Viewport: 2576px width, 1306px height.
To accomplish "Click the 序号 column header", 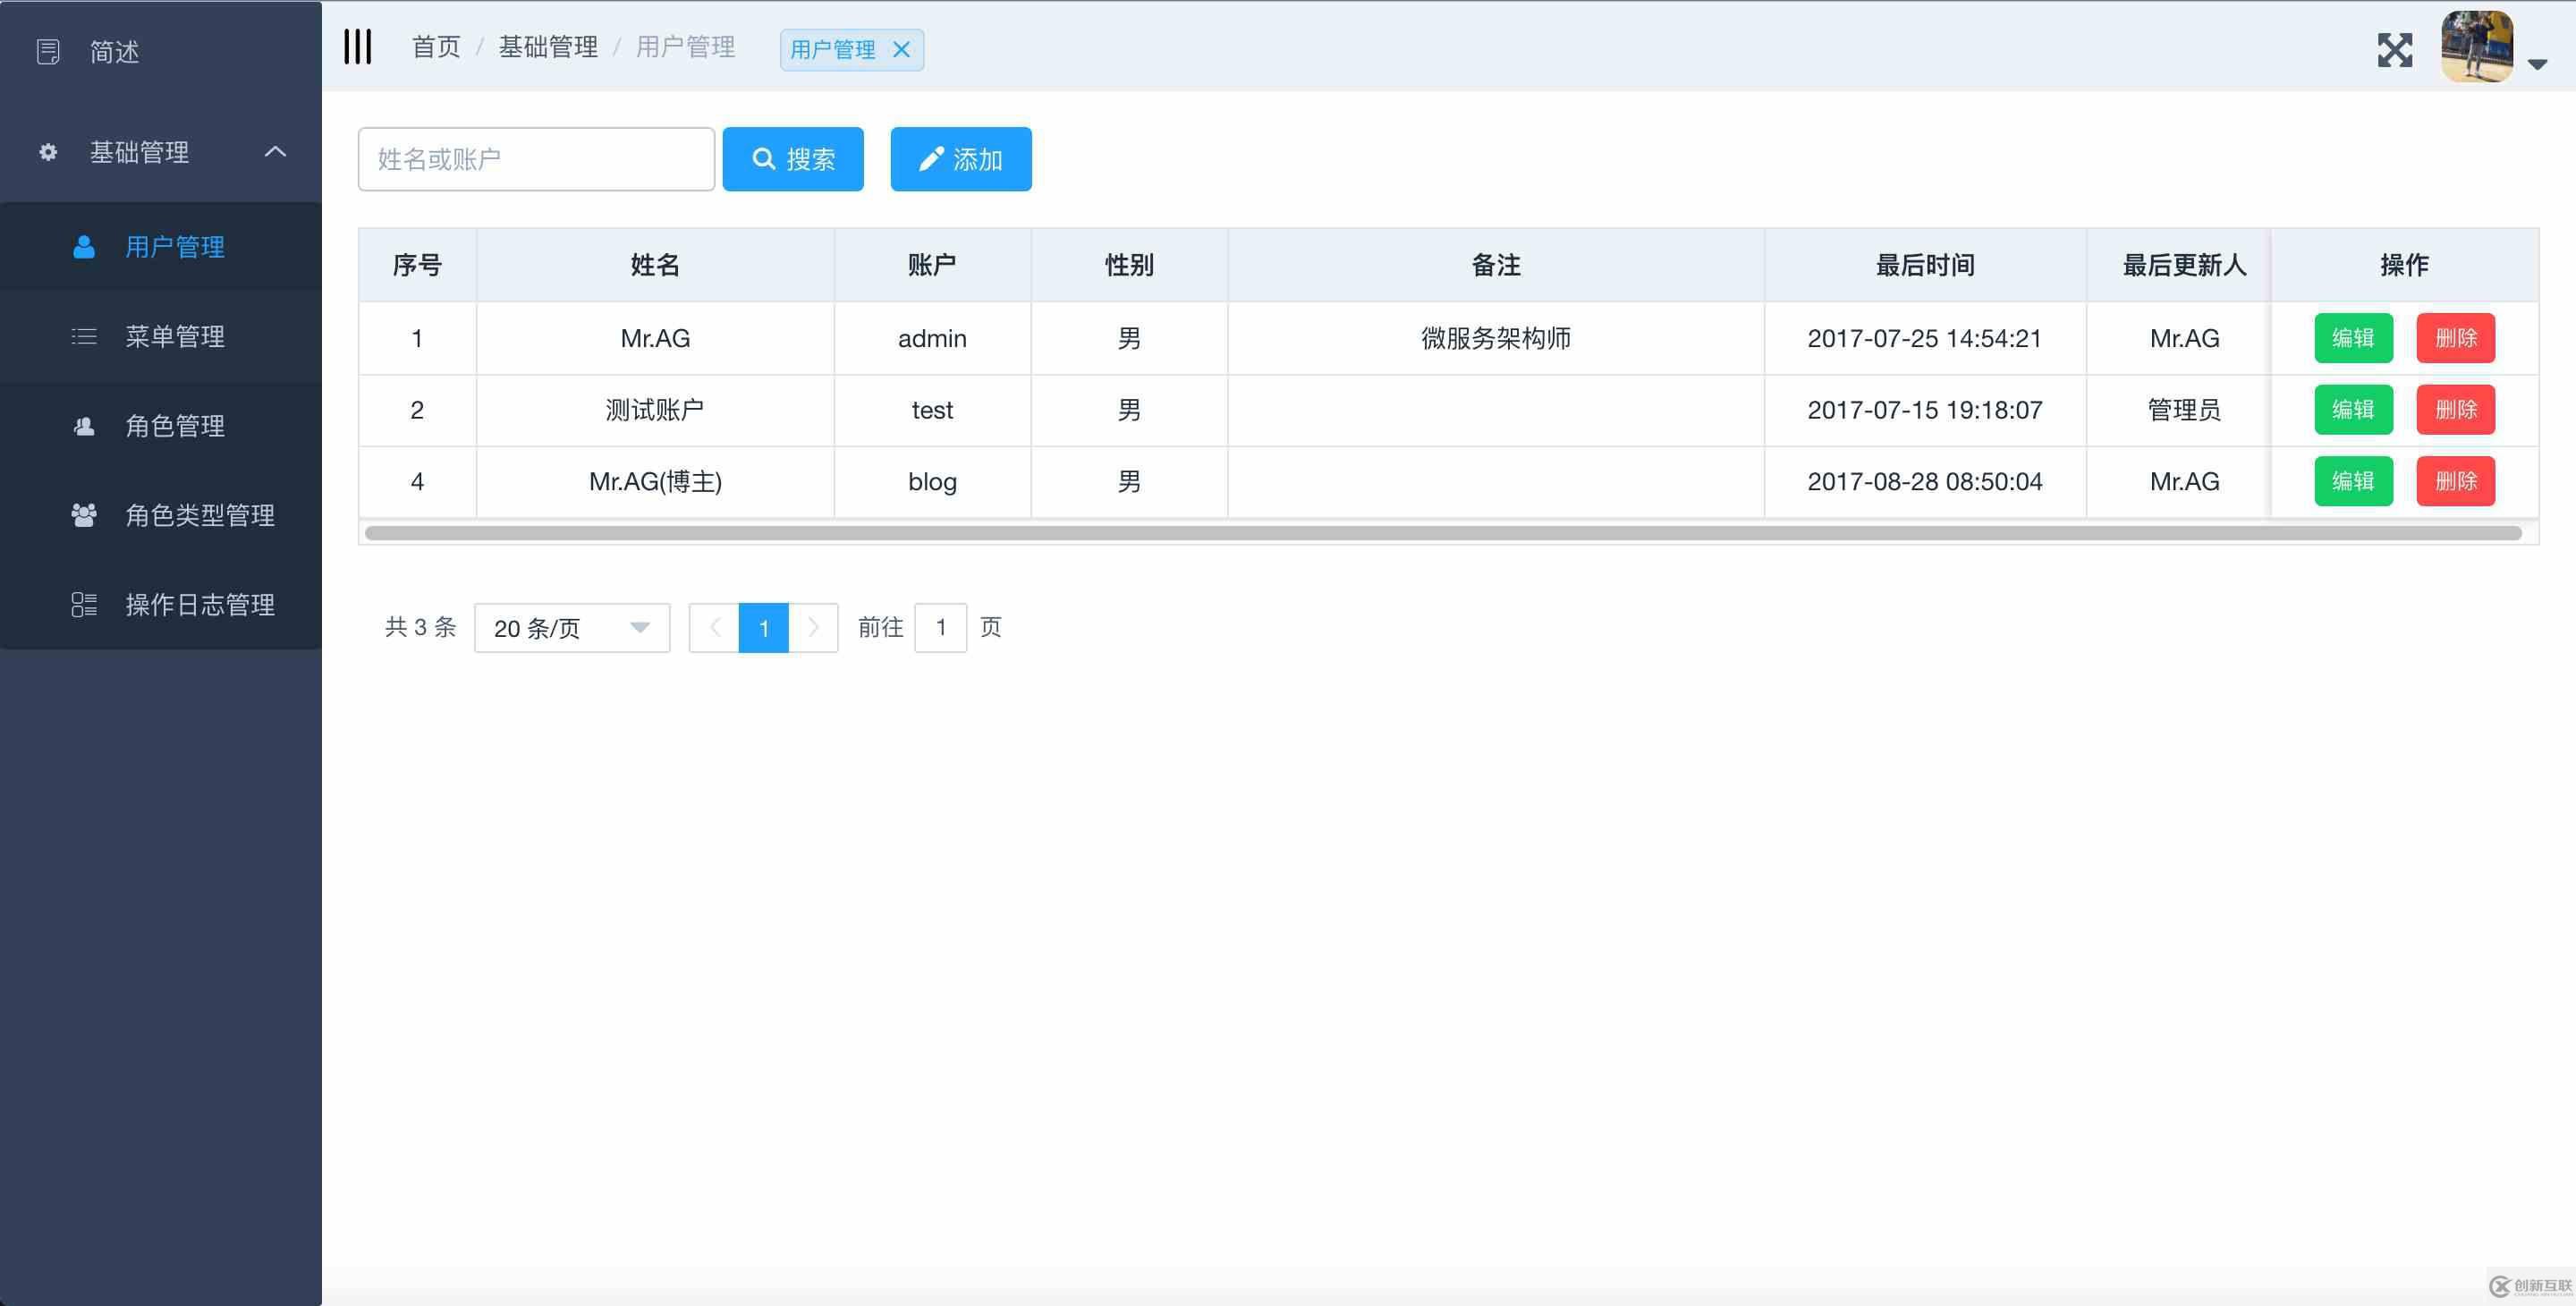I will point(417,265).
